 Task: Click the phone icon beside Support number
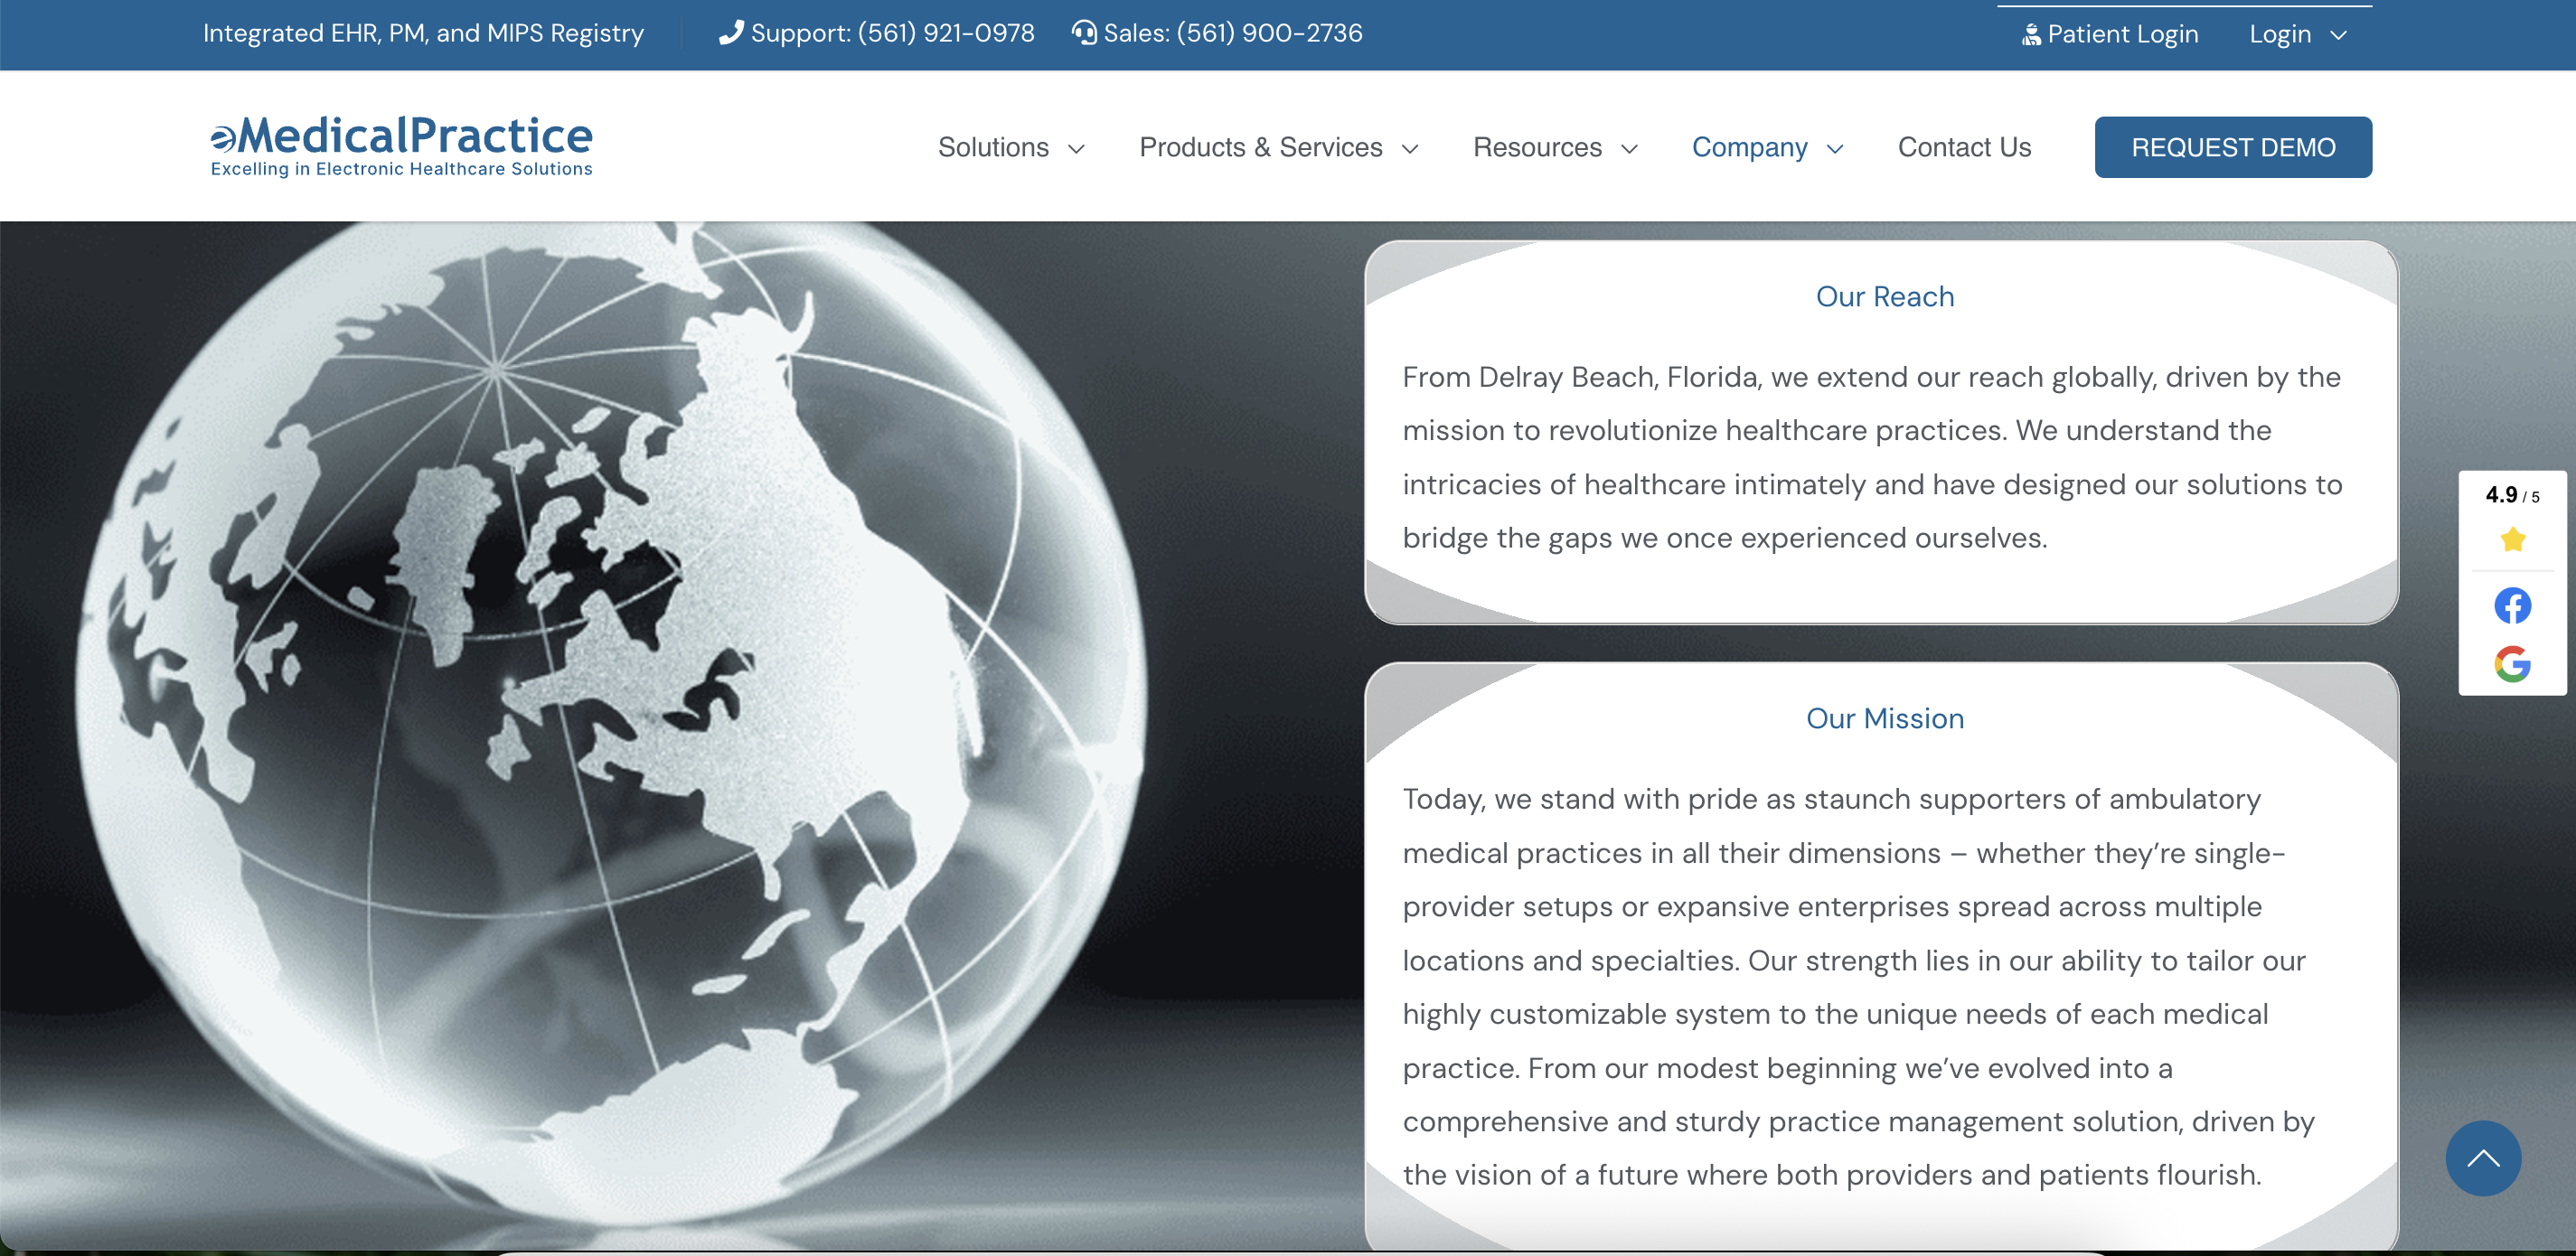[731, 33]
